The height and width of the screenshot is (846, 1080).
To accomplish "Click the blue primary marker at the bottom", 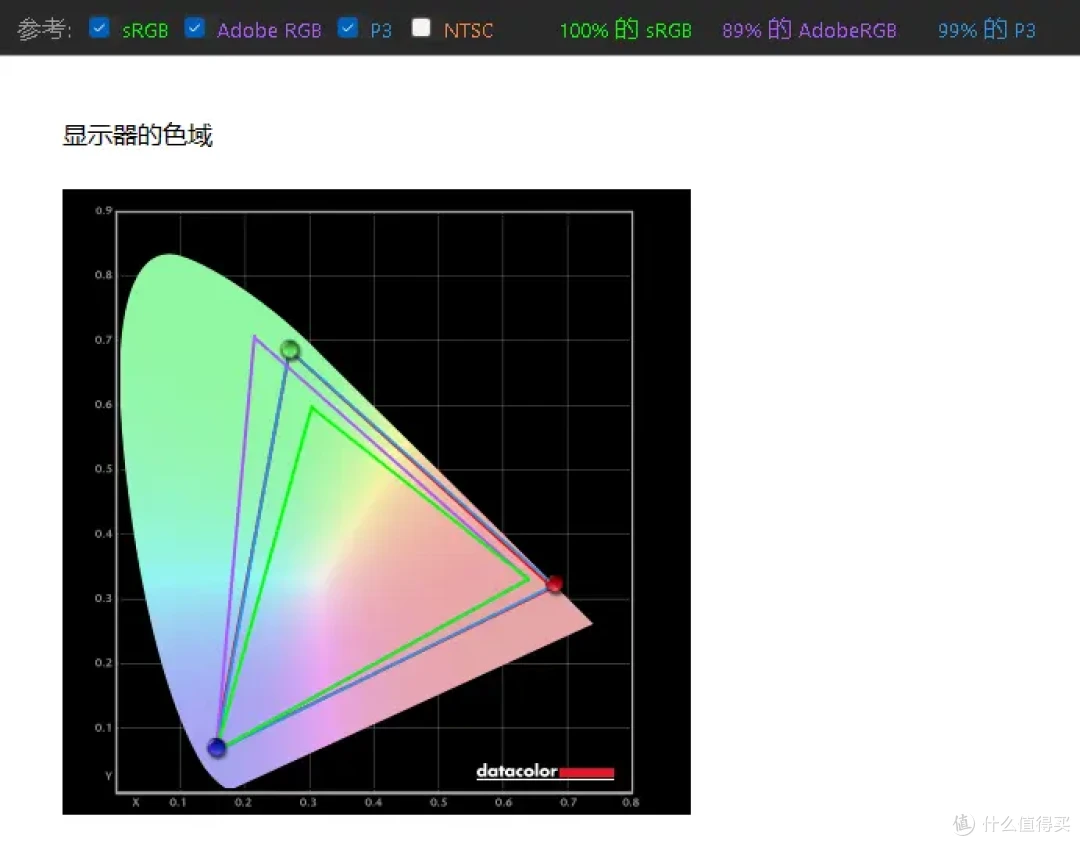I will (x=217, y=747).
